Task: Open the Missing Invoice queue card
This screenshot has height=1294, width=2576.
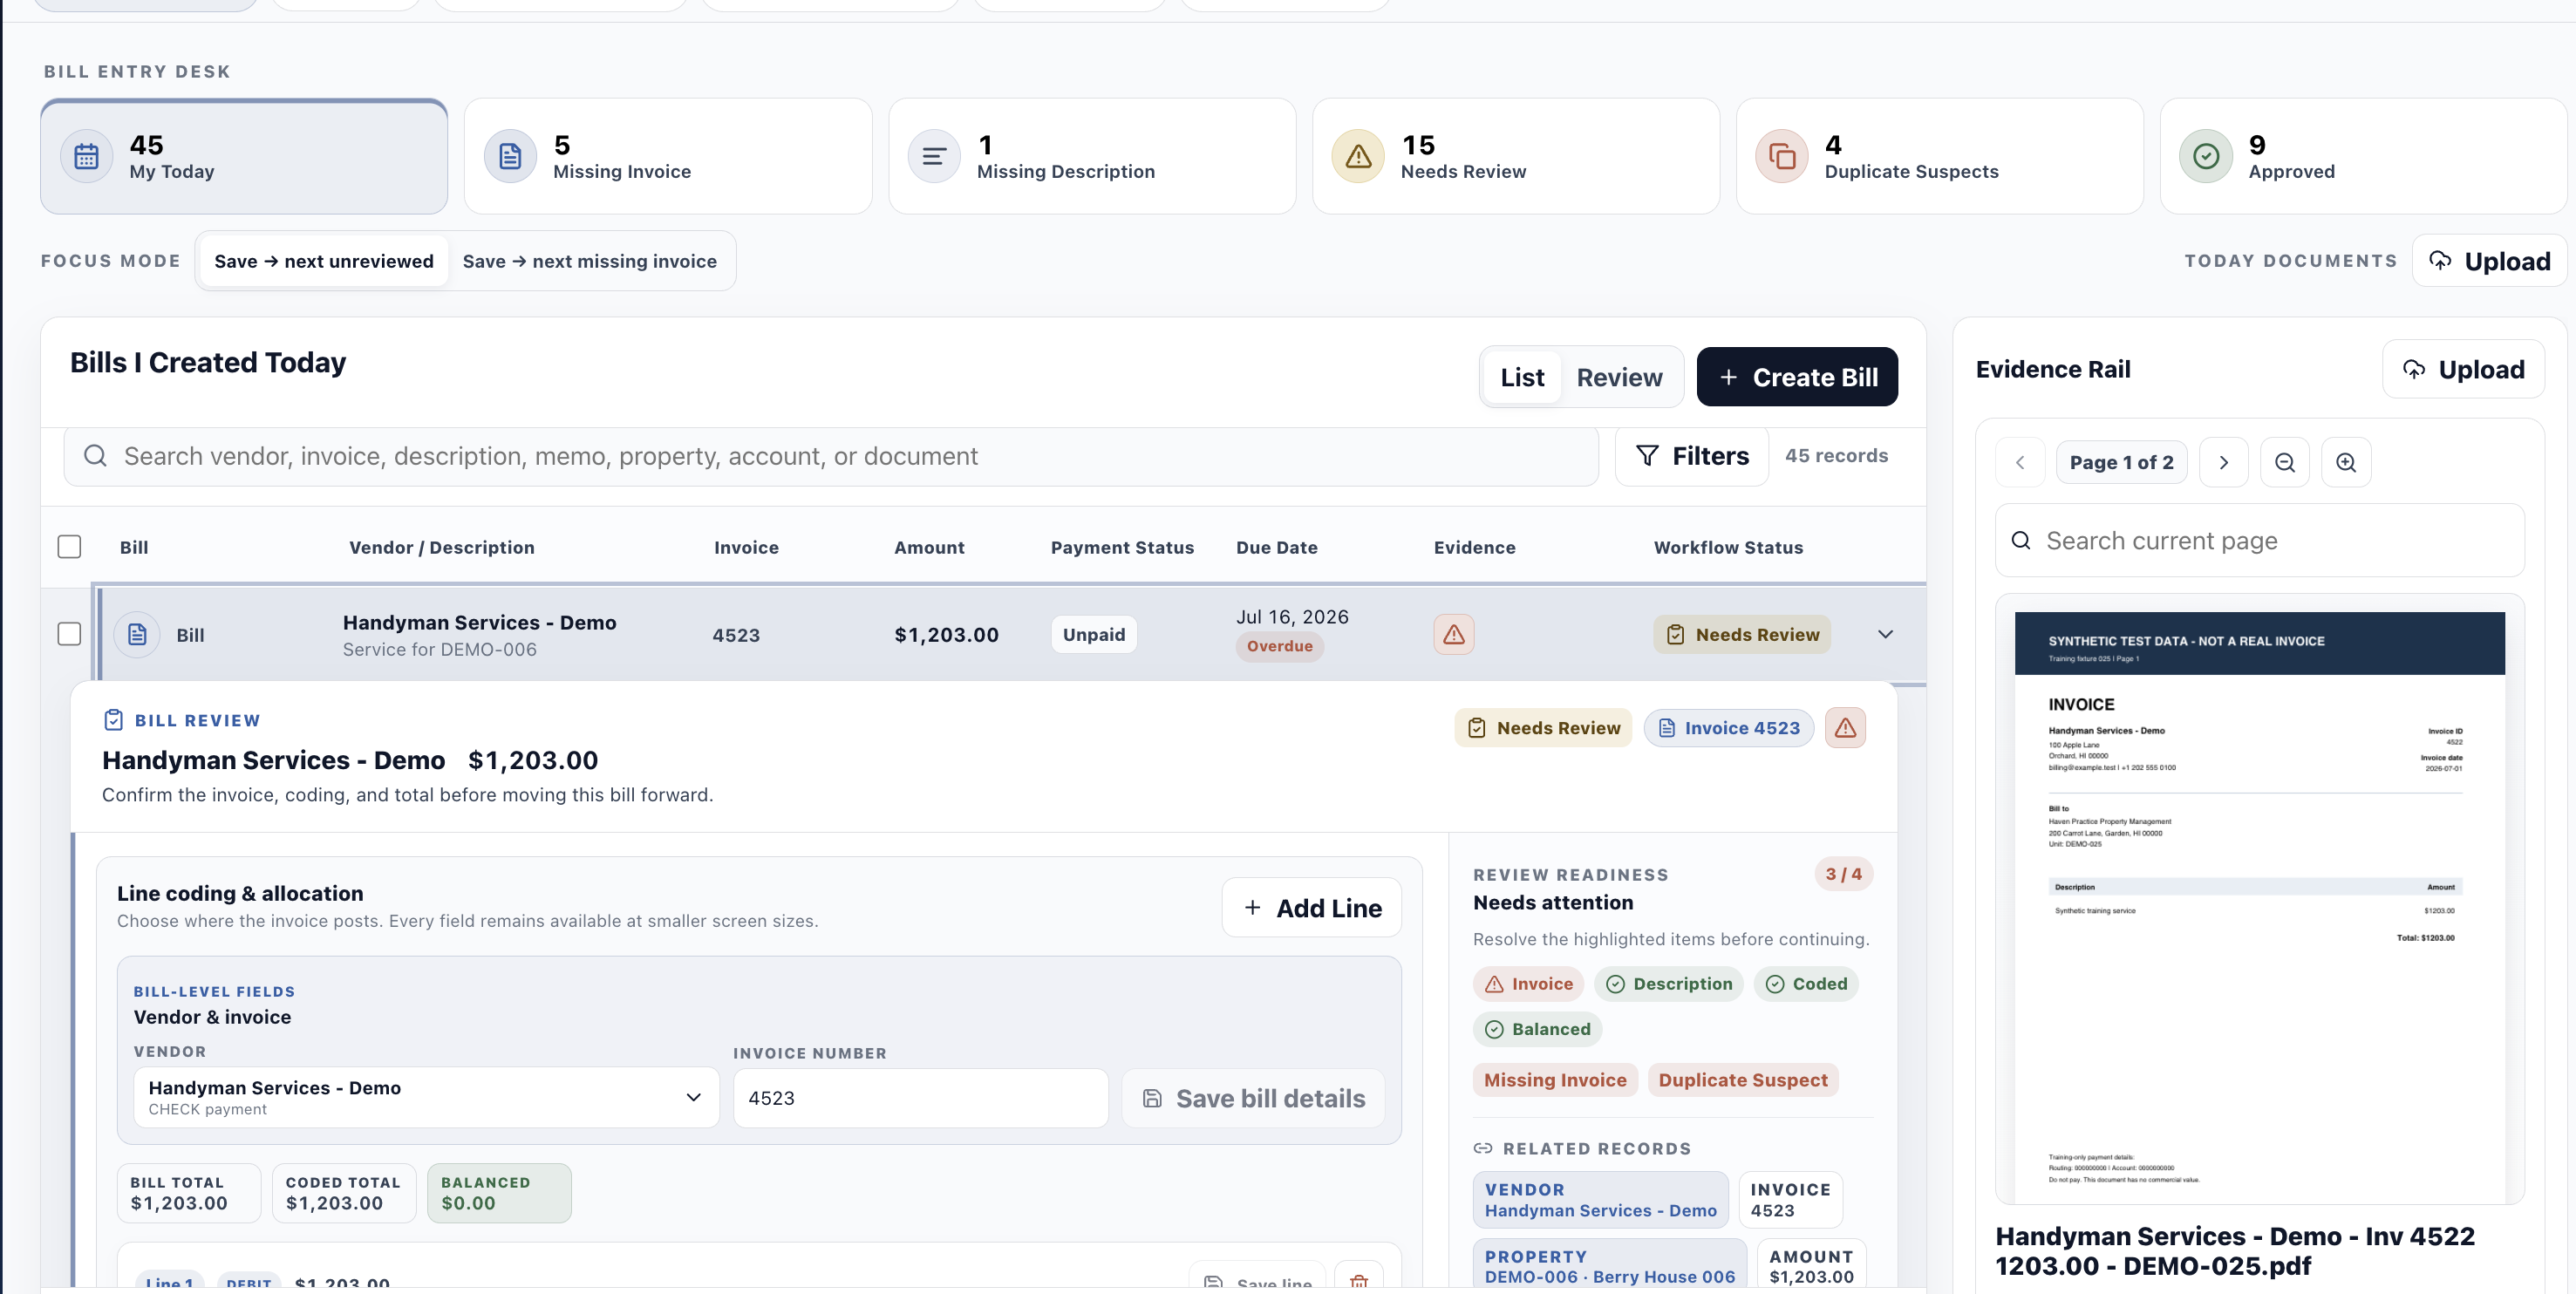Action: pos(668,156)
